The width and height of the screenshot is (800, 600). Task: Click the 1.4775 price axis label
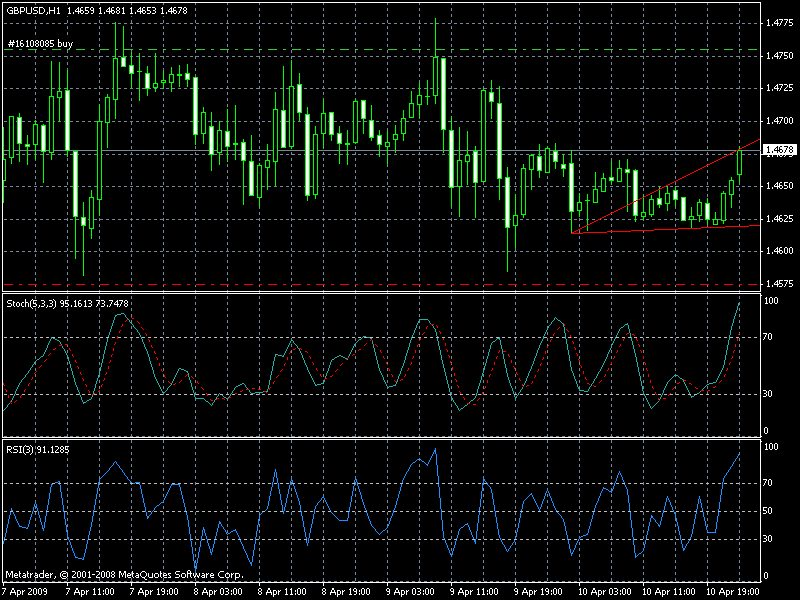780,23
